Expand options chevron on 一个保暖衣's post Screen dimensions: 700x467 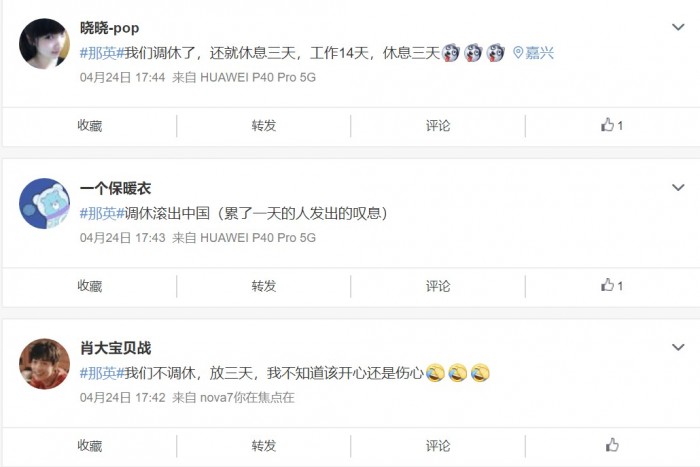(x=678, y=188)
